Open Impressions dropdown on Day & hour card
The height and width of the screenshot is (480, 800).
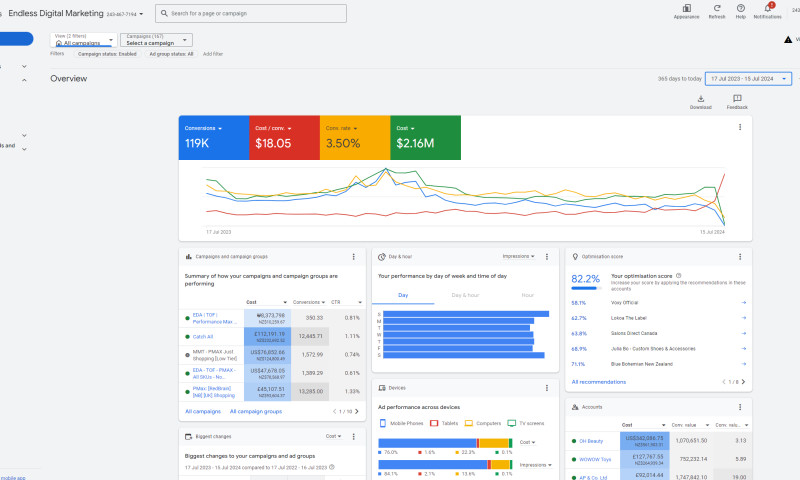click(518, 257)
